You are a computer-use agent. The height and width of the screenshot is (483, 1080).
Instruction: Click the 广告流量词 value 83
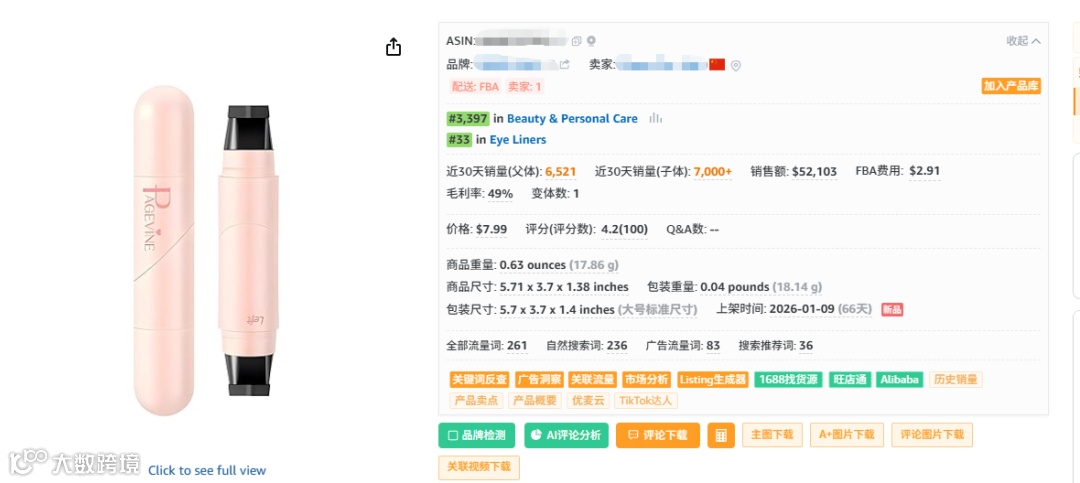714,346
